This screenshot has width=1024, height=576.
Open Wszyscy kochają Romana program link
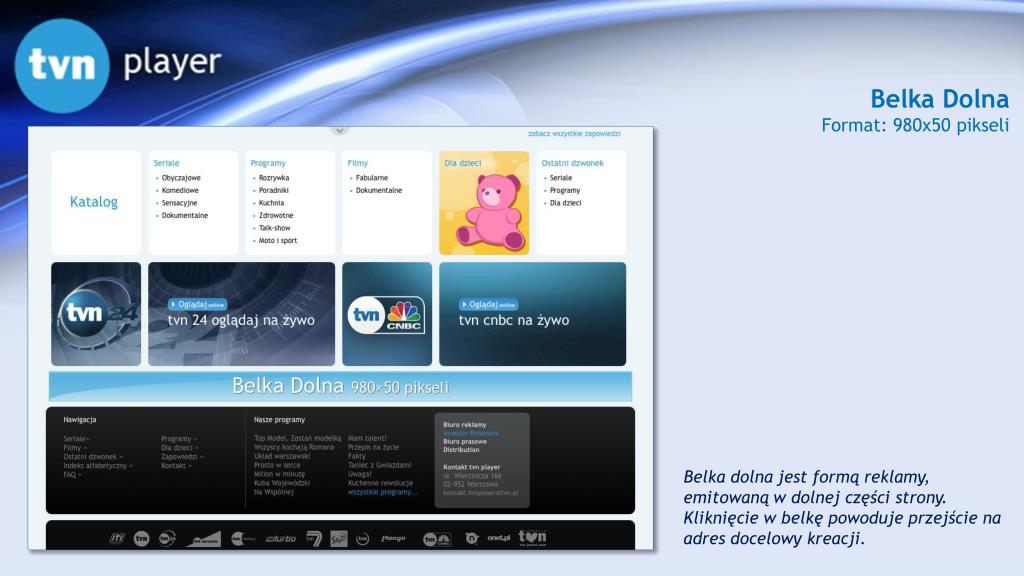click(x=294, y=447)
